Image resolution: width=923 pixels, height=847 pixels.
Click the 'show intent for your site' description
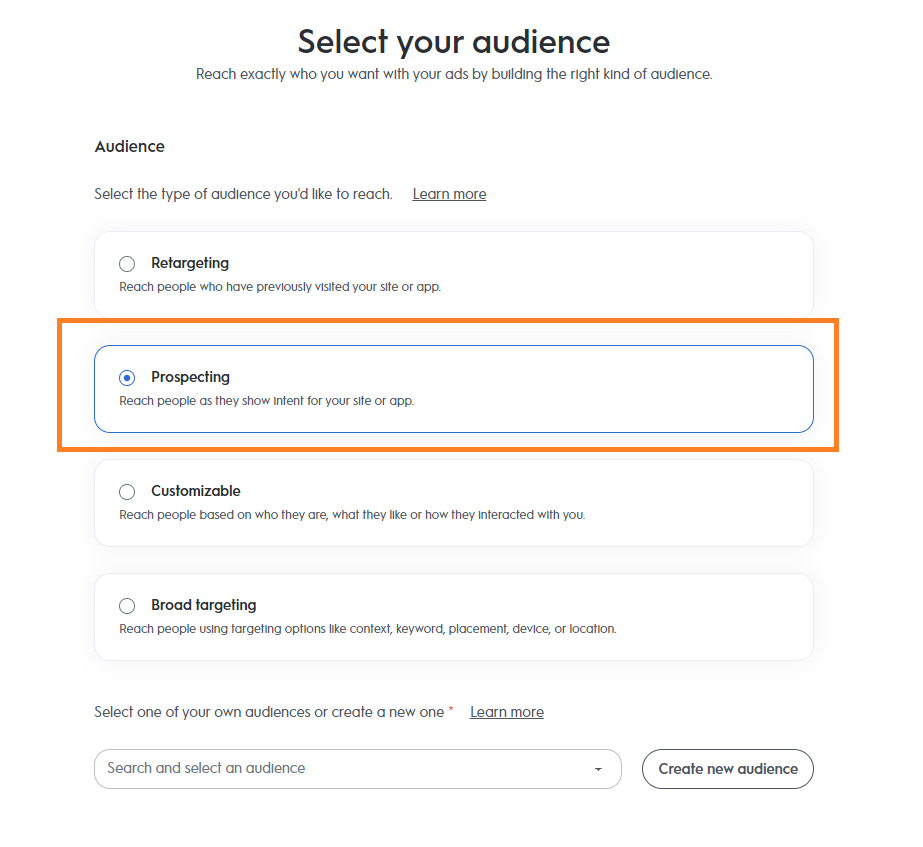266,401
